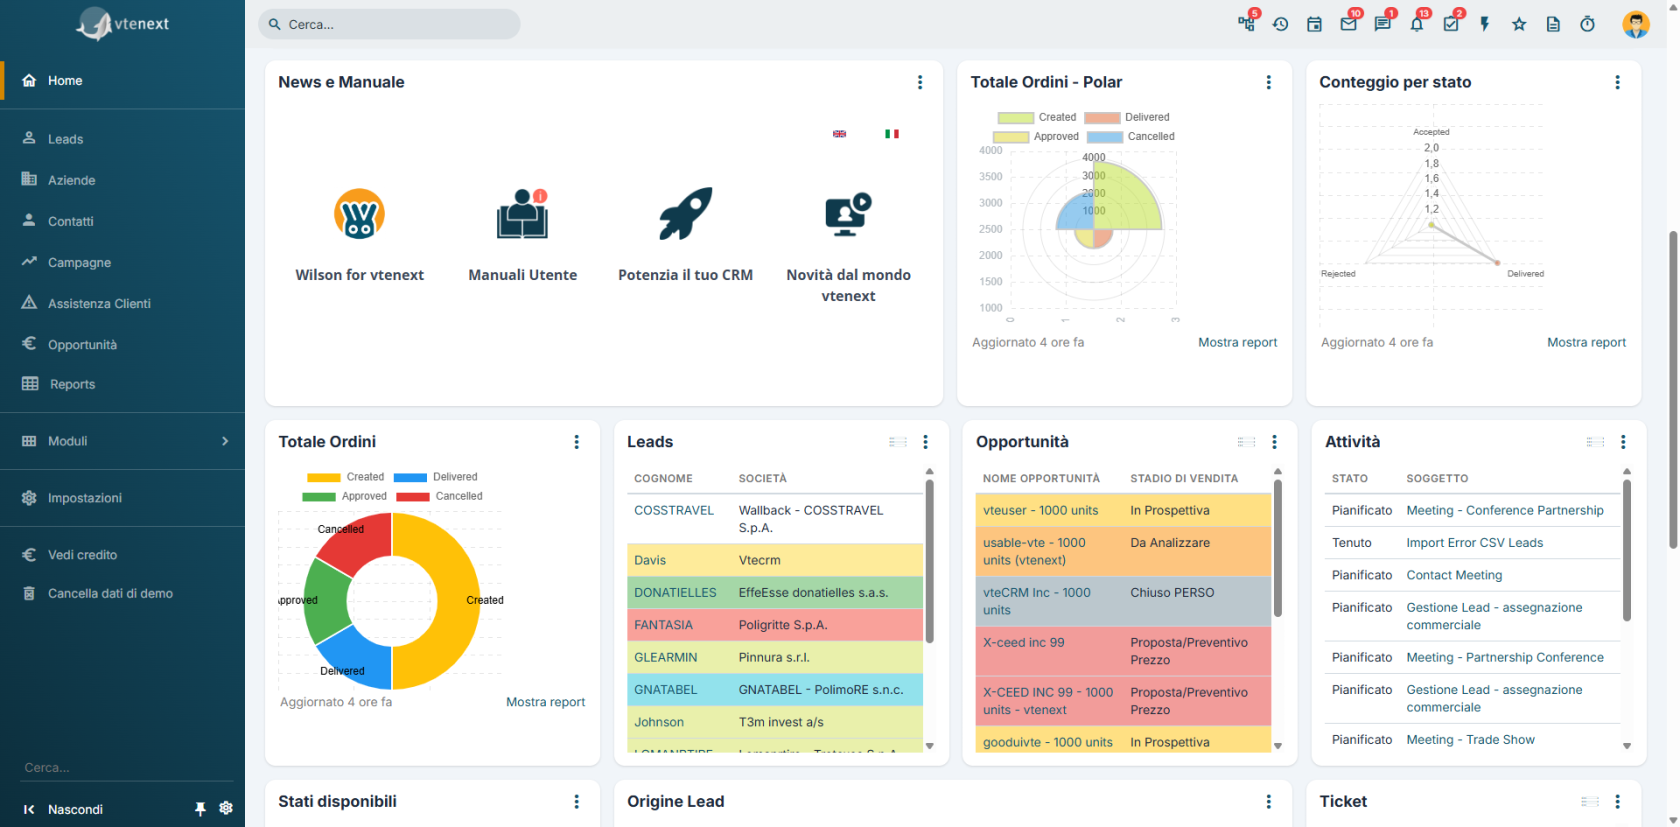This screenshot has height=827, width=1680.
Task: Open the Wilson for vtenext icon
Action: pos(359,214)
